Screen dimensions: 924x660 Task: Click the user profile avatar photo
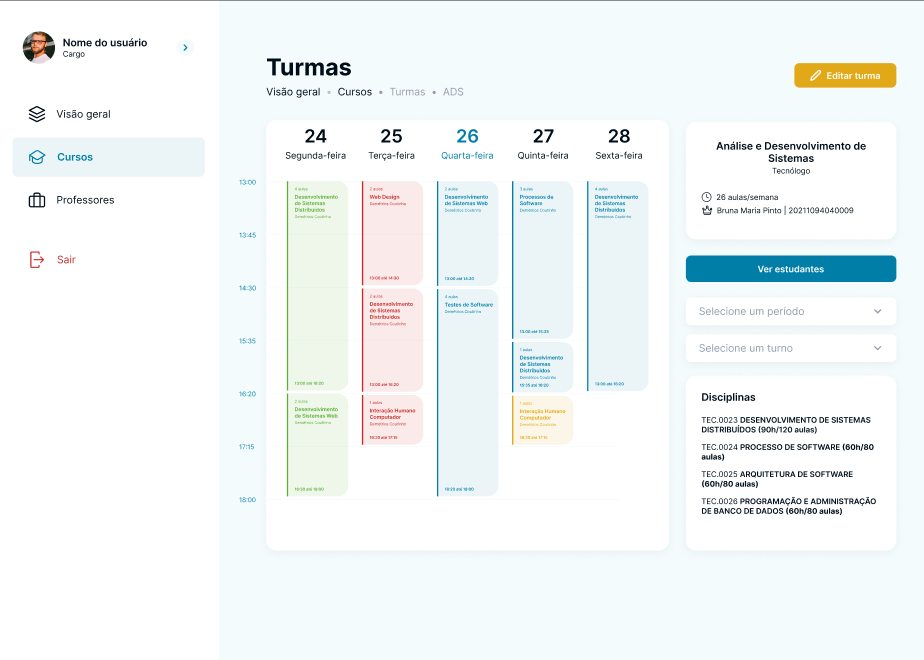(39, 47)
